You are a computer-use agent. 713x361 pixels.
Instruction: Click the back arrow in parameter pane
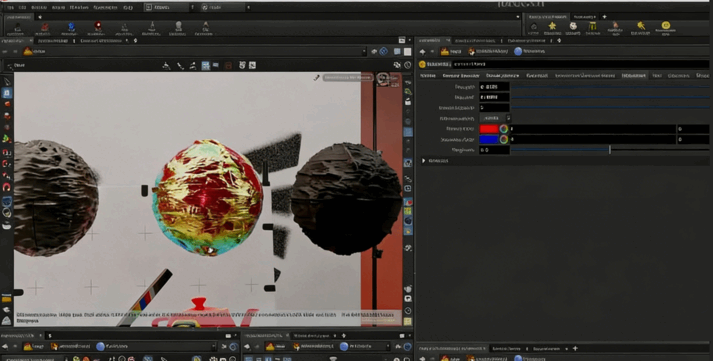tap(422, 51)
